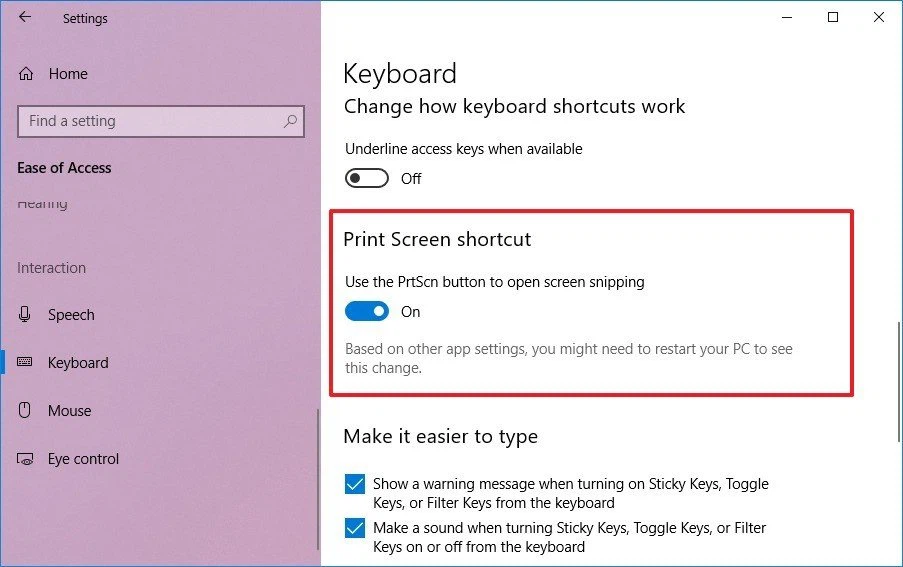
Task: Maximize the Settings window
Action: click(833, 17)
